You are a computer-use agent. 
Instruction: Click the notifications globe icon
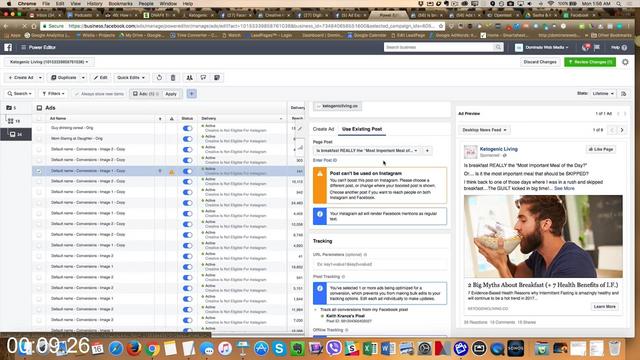coord(586,47)
